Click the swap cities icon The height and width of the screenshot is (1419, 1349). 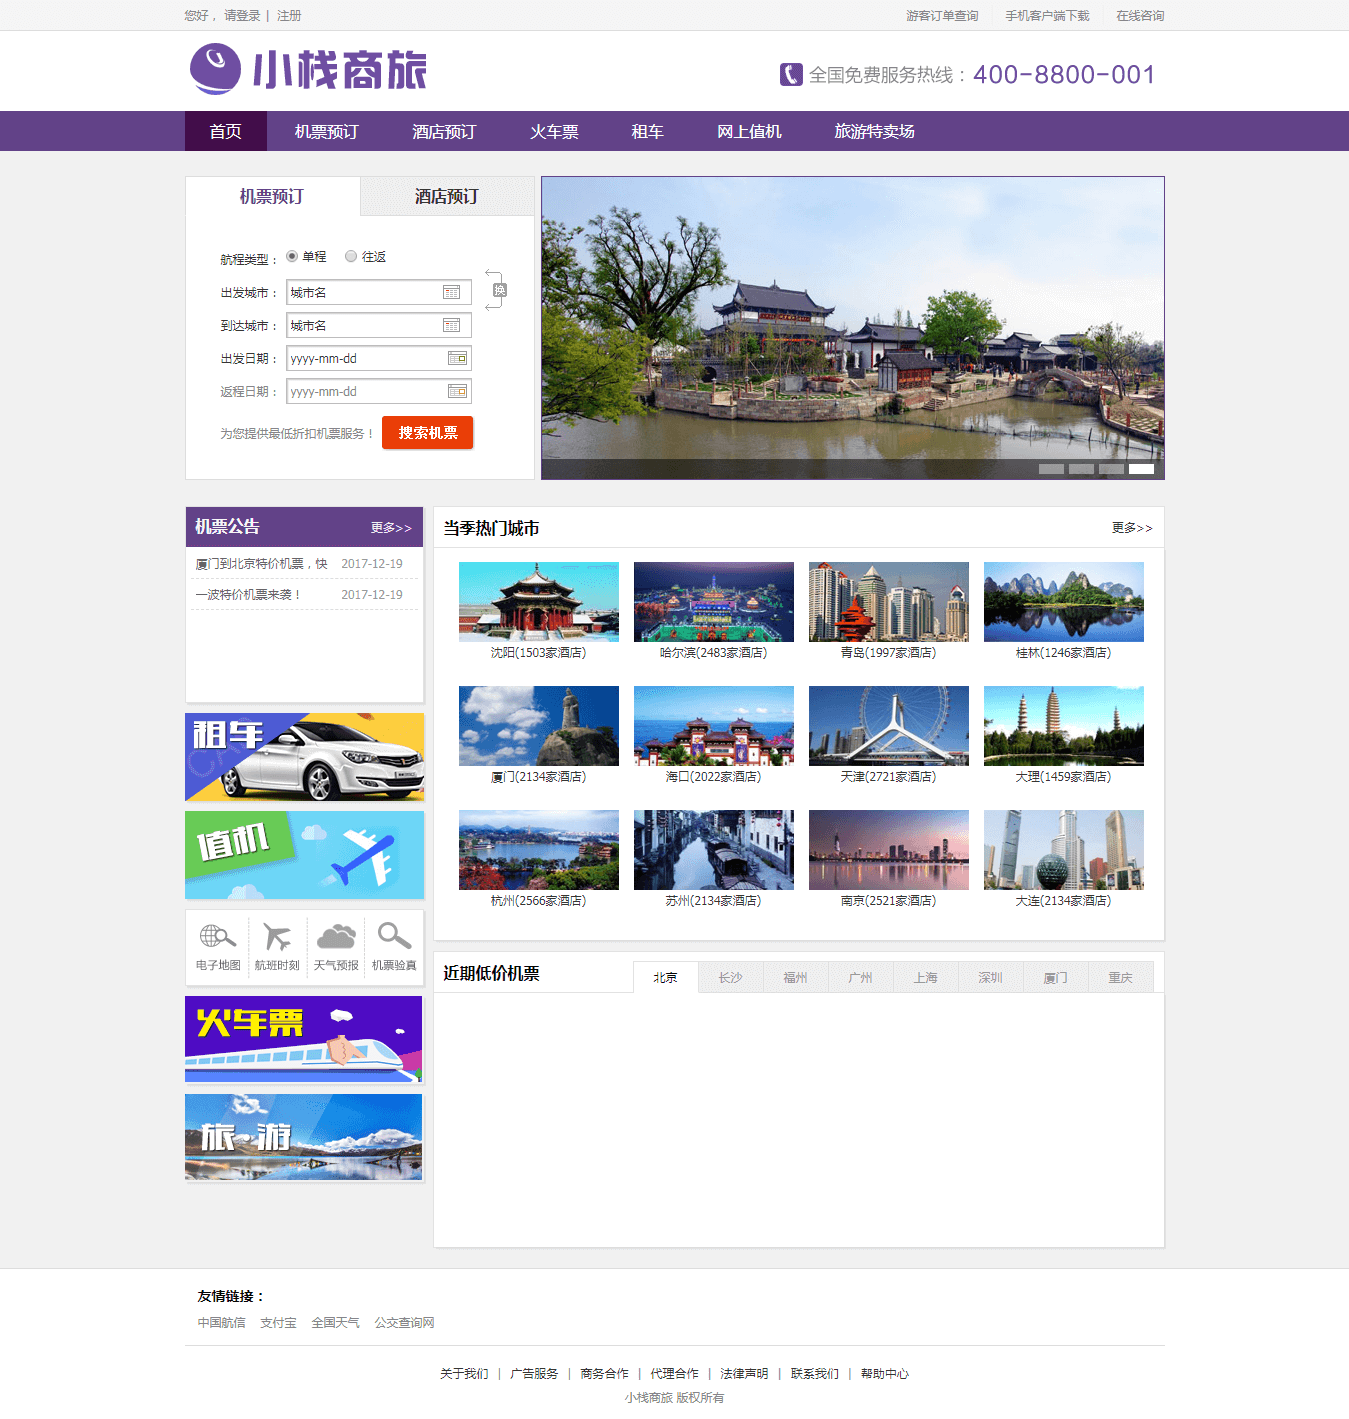coord(499,290)
